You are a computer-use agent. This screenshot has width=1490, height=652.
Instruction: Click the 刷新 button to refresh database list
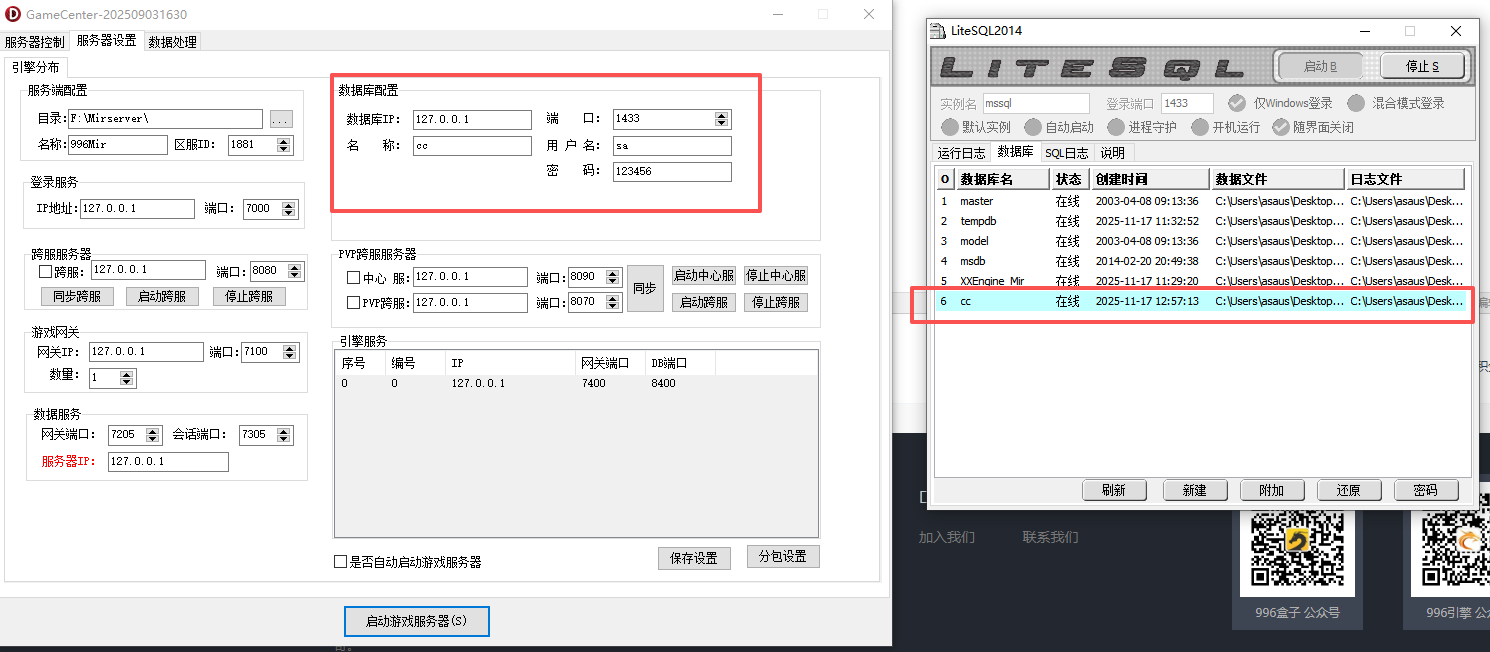1114,490
